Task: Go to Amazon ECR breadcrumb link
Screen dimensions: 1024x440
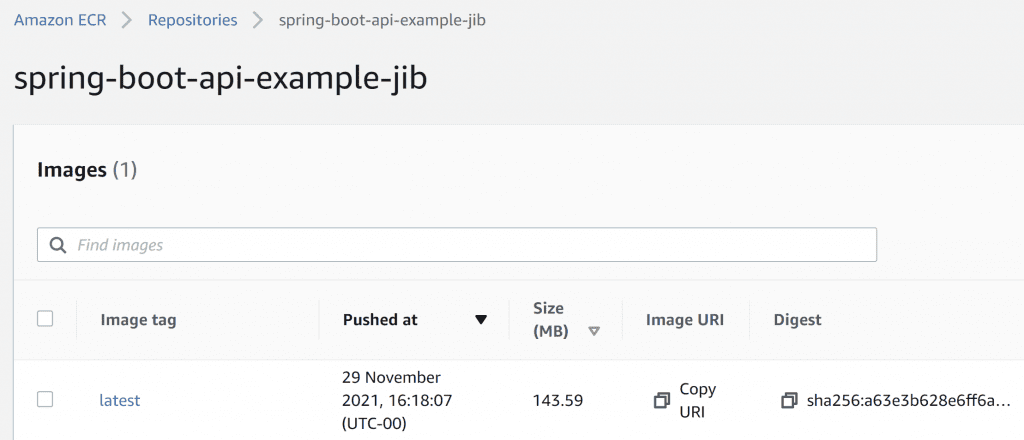Action: point(61,19)
